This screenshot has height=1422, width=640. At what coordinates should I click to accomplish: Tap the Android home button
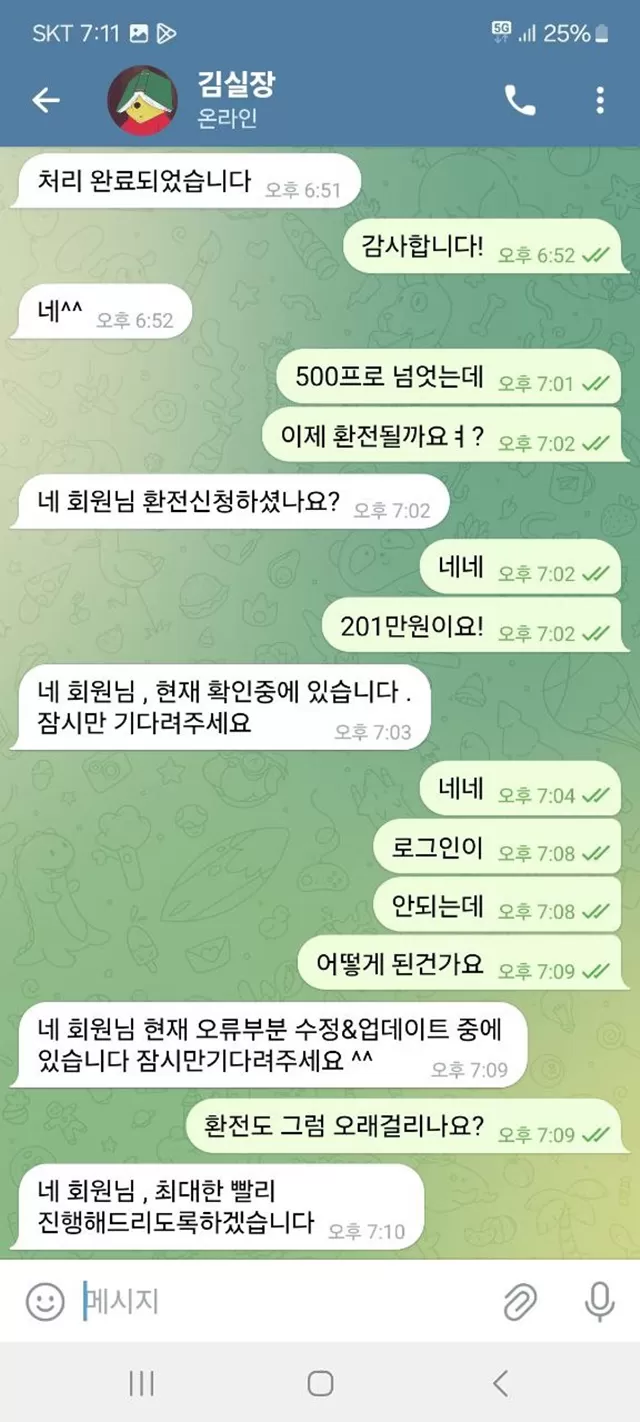(320, 1383)
